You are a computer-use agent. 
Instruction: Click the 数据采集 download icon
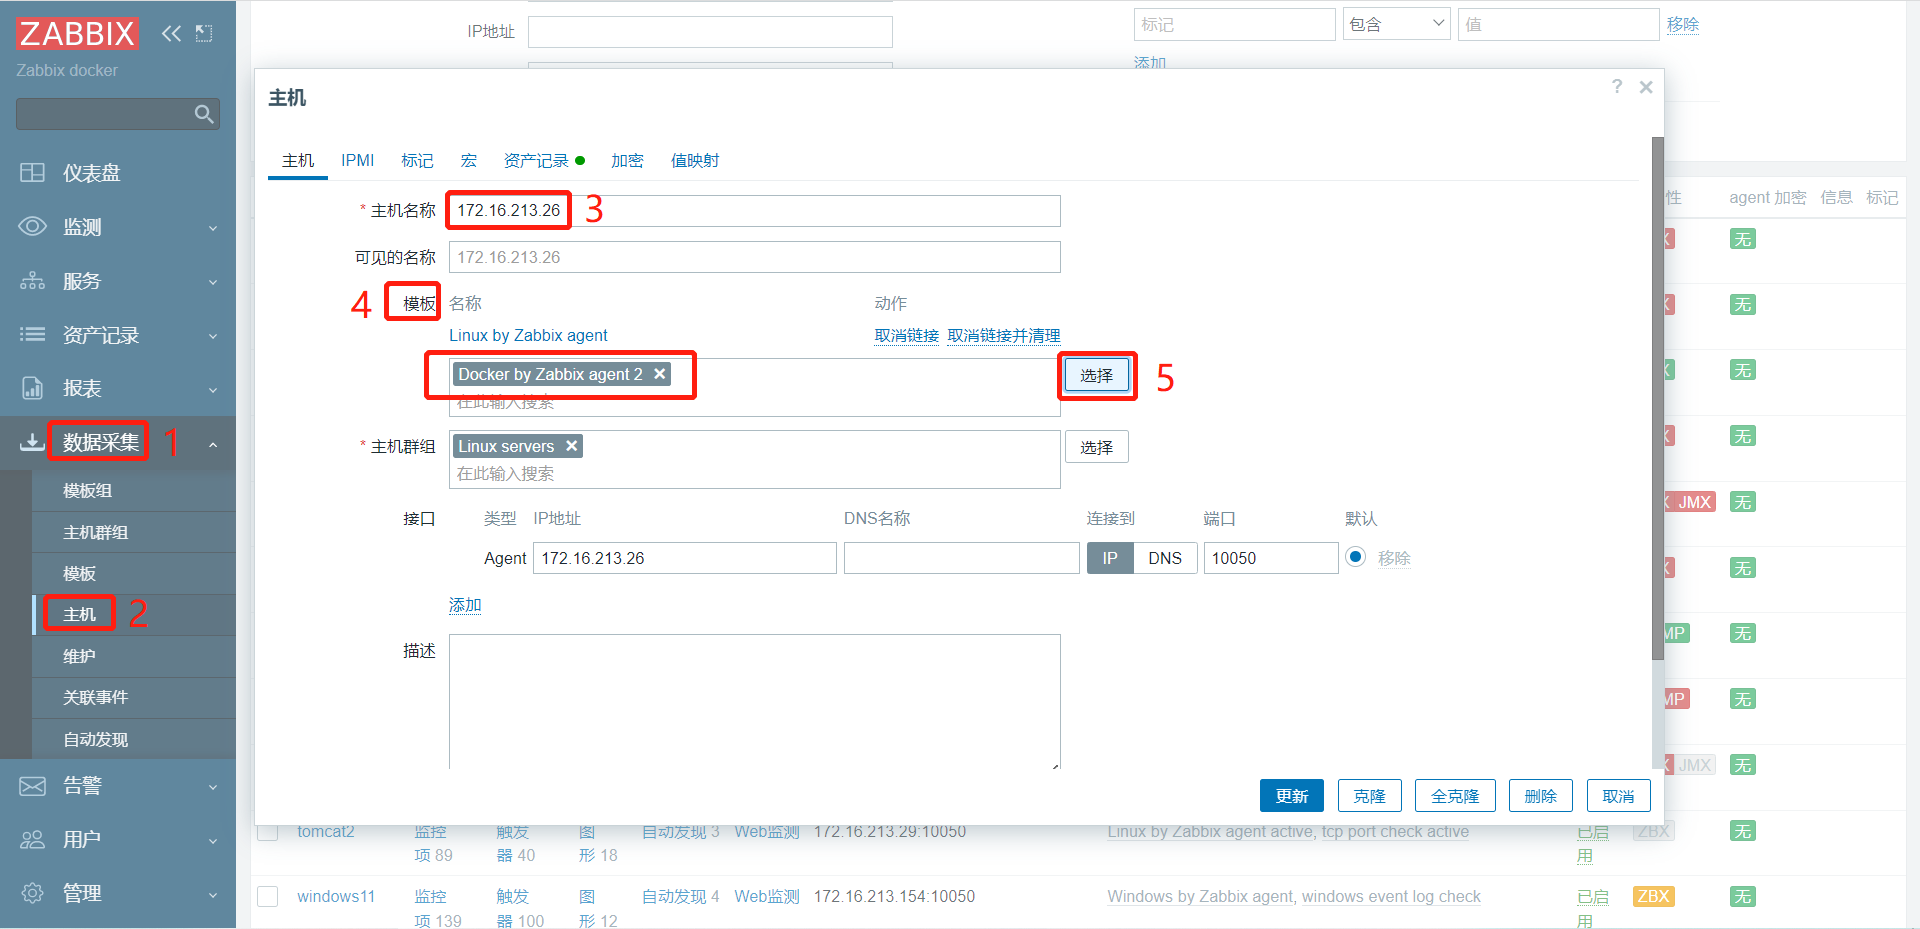tap(32, 442)
